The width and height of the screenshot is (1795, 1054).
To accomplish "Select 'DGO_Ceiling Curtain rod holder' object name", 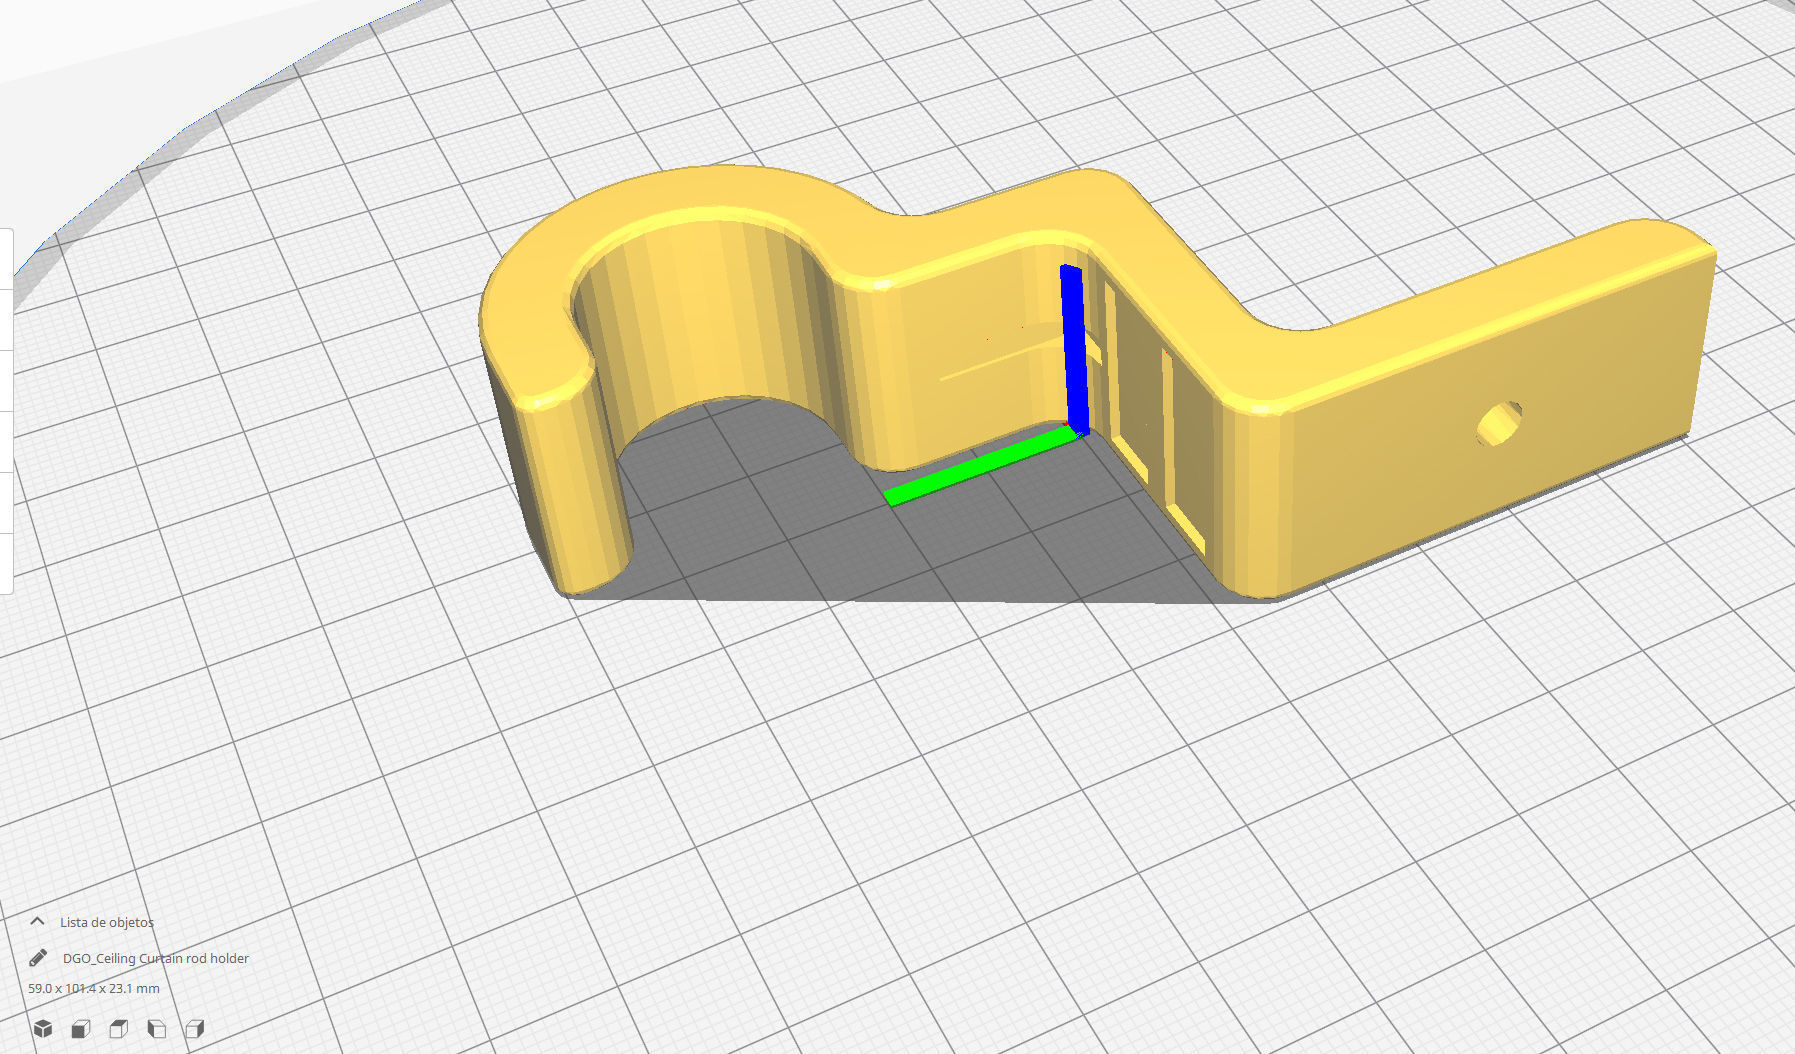I will click(x=156, y=958).
